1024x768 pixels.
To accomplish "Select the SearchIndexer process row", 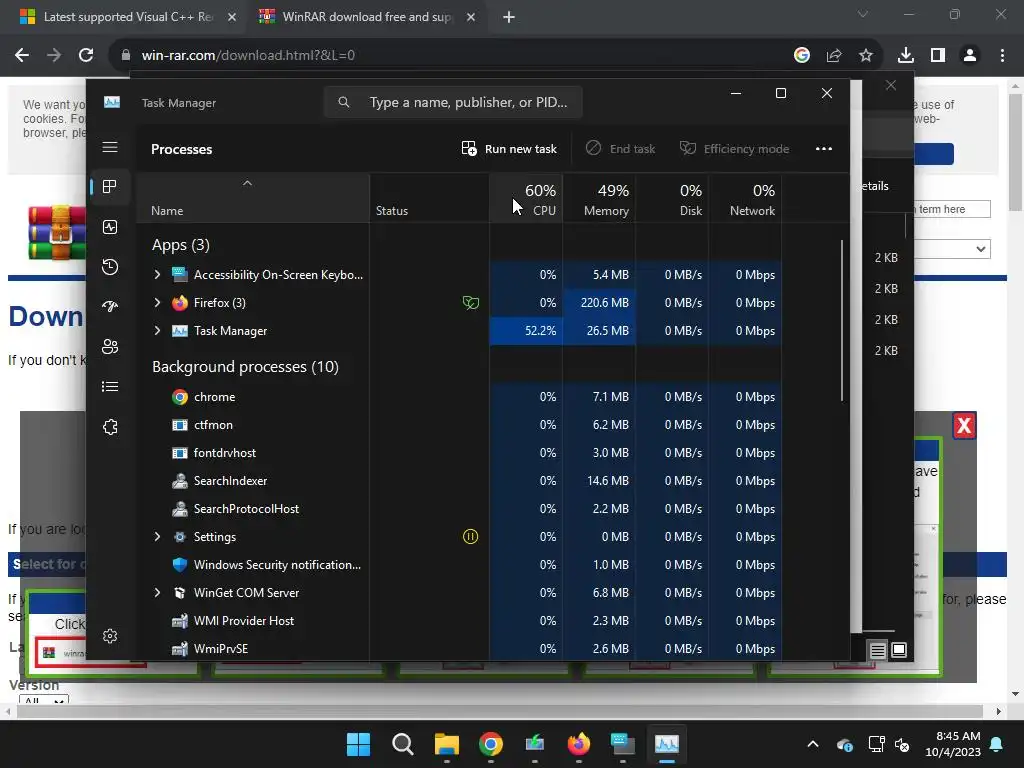I will [459, 481].
